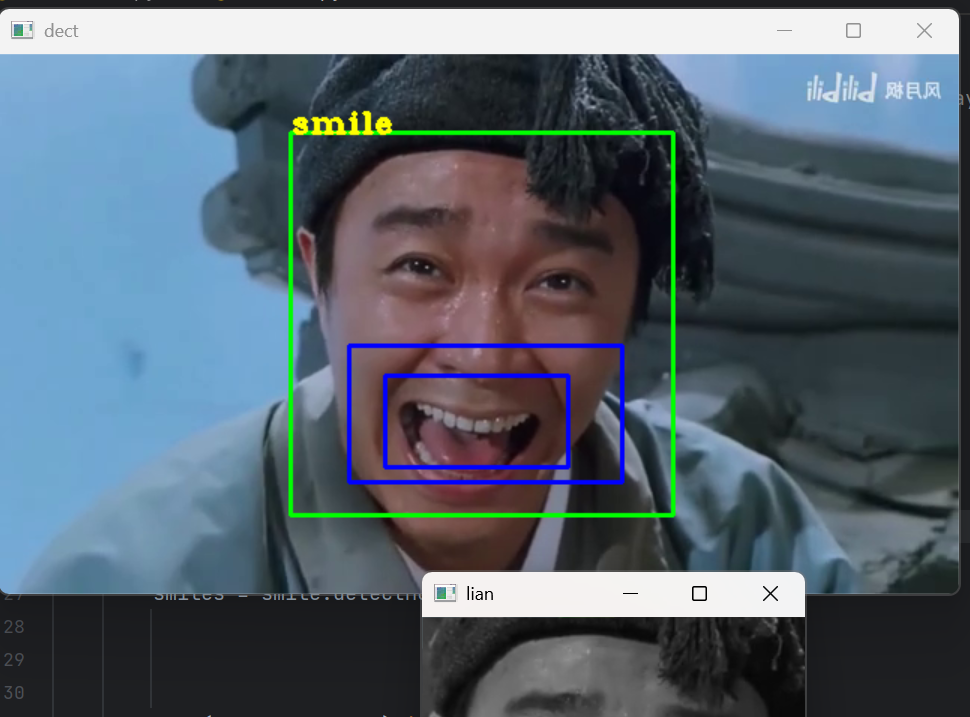970x717 pixels.
Task: Close the dect window
Action: (924, 30)
